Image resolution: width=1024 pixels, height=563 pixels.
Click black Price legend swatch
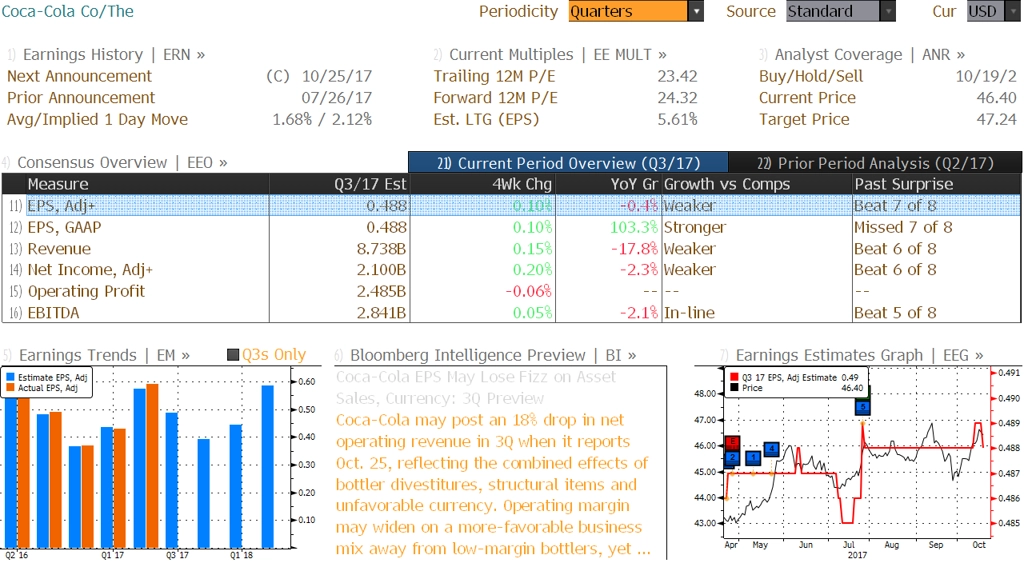(734, 388)
